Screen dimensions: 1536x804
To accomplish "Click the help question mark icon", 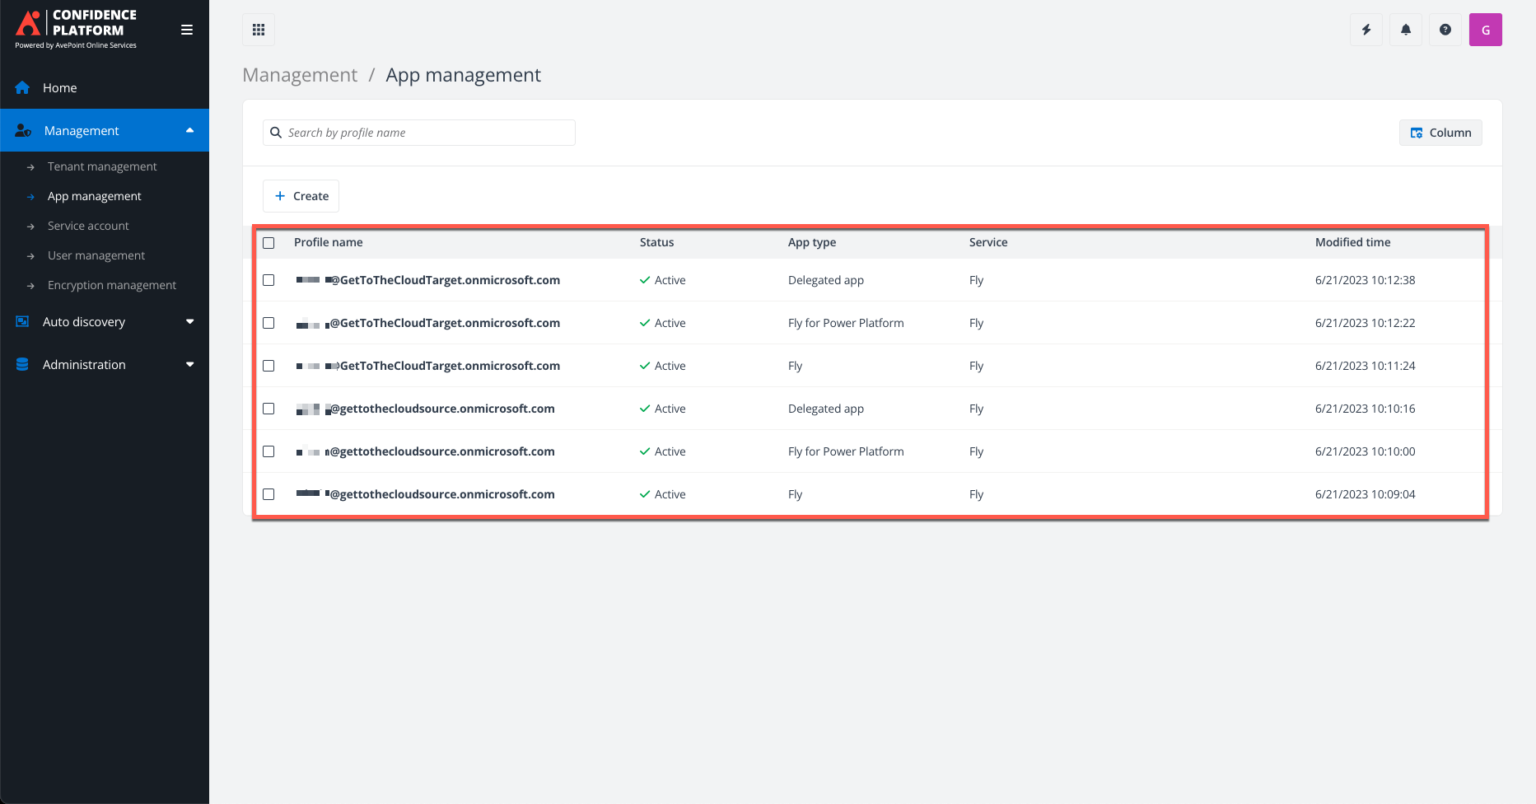I will [x=1445, y=29].
